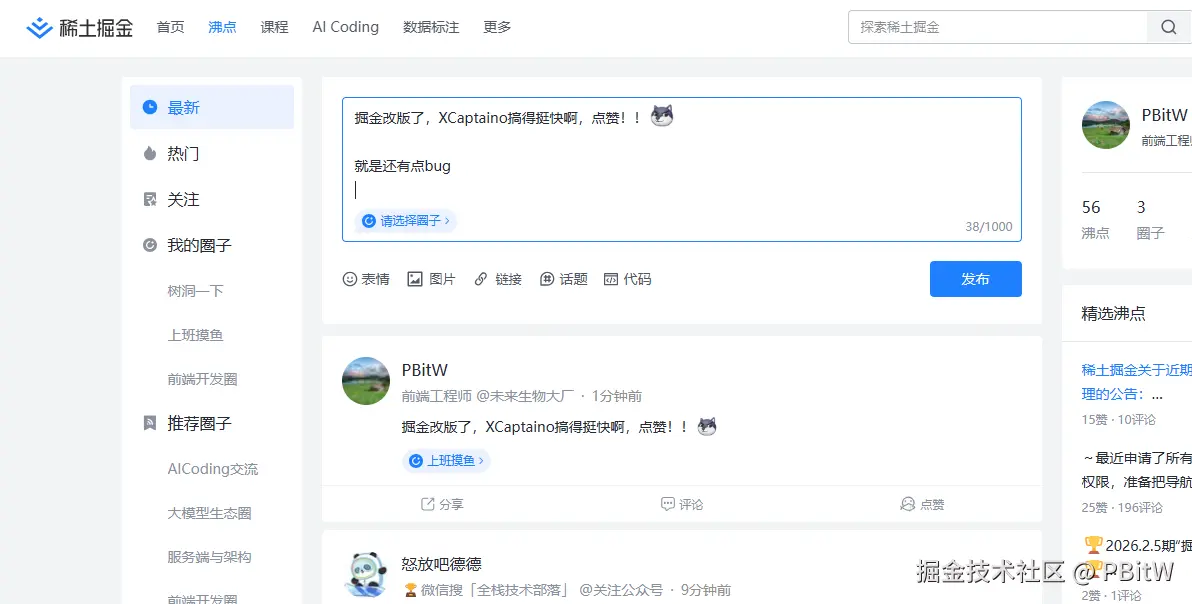Expand the 更多 navigation menu
Screen dimensions: 1192x604
click(497, 27)
